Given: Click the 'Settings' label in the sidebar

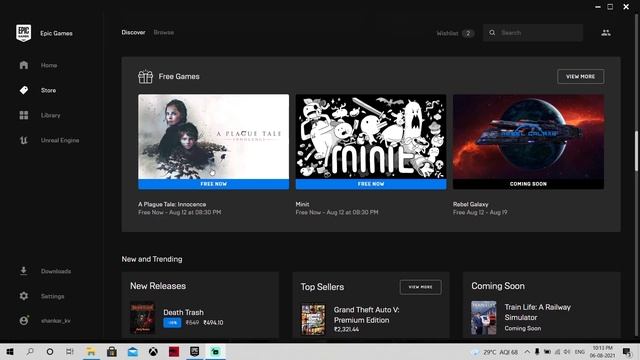Looking at the screenshot, I should coord(52,296).
